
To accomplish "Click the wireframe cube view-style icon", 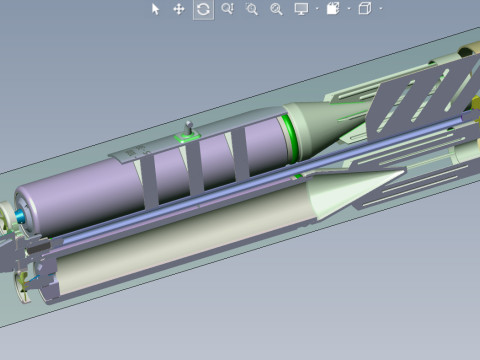I will tap(365, 9).
